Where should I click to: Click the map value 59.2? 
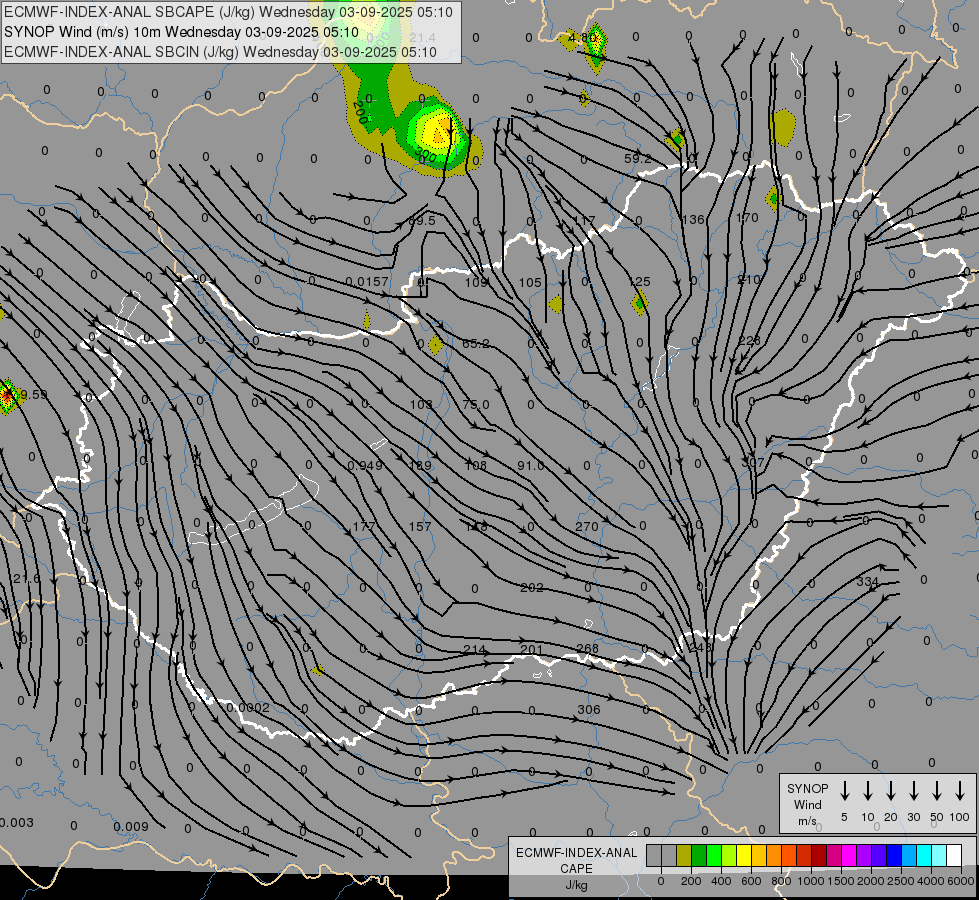(637, 159)
